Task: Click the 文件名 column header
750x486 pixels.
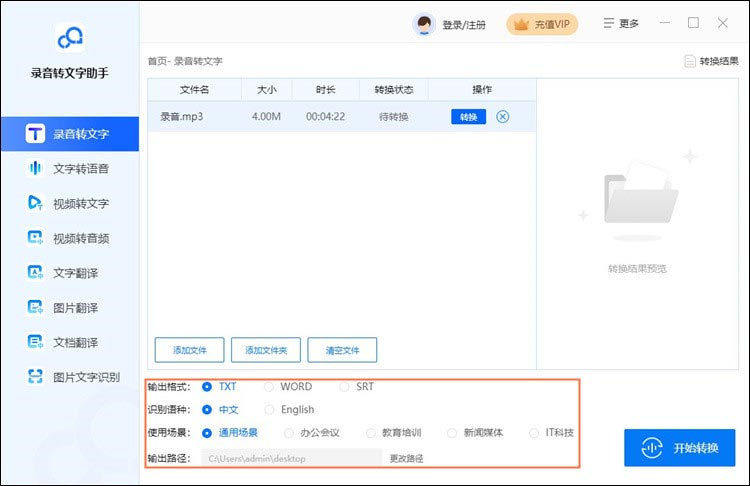Action: point(194,89)
